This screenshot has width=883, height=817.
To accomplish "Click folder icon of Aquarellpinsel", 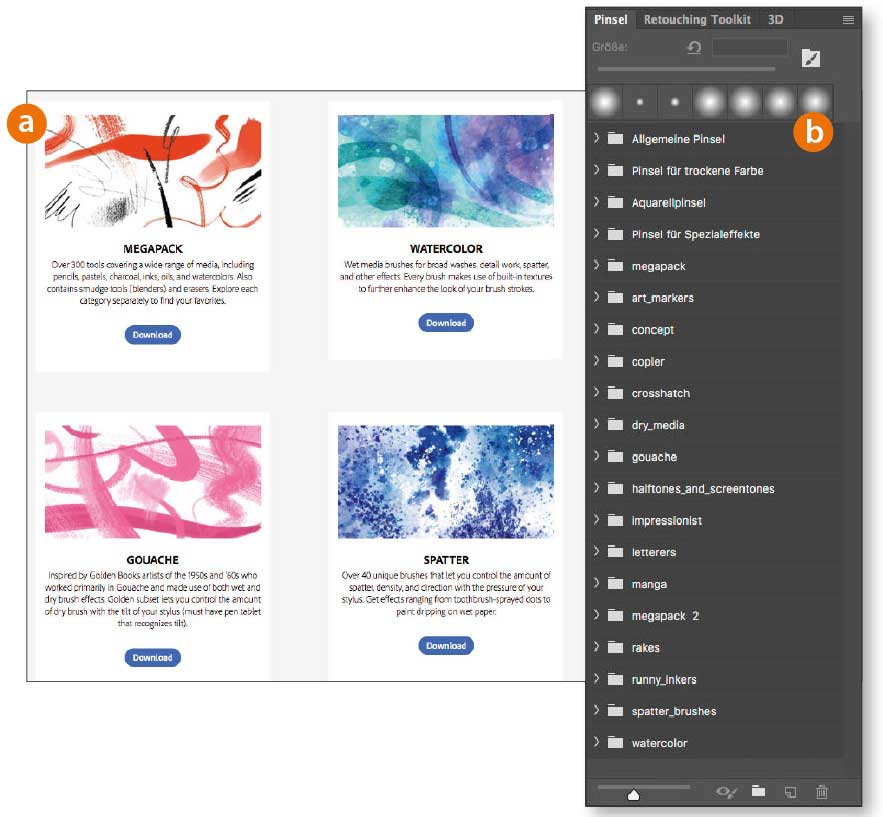I will [616, 202].
